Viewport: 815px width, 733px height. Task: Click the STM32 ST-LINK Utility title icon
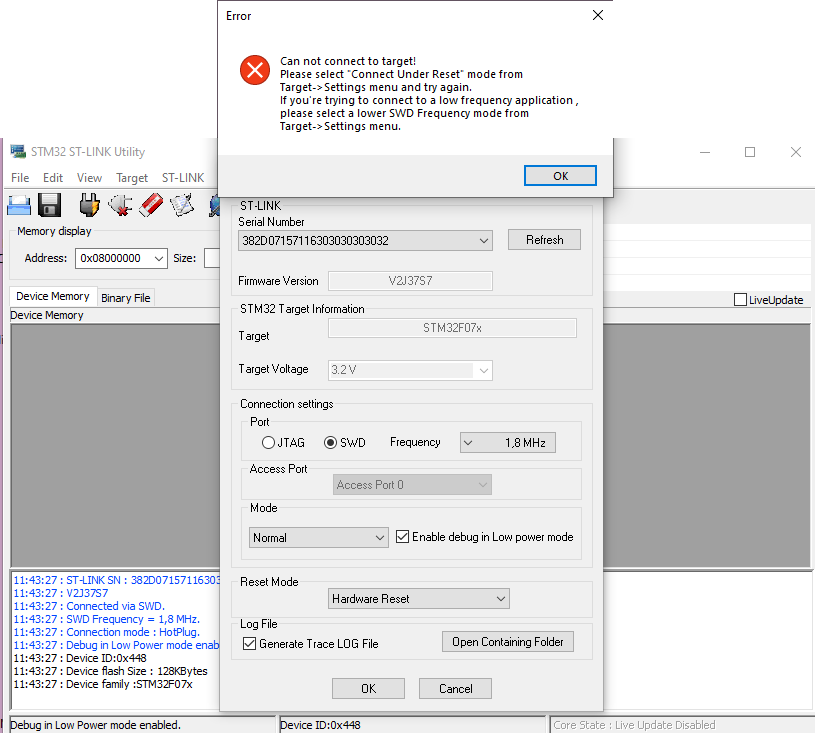[18, 151]
